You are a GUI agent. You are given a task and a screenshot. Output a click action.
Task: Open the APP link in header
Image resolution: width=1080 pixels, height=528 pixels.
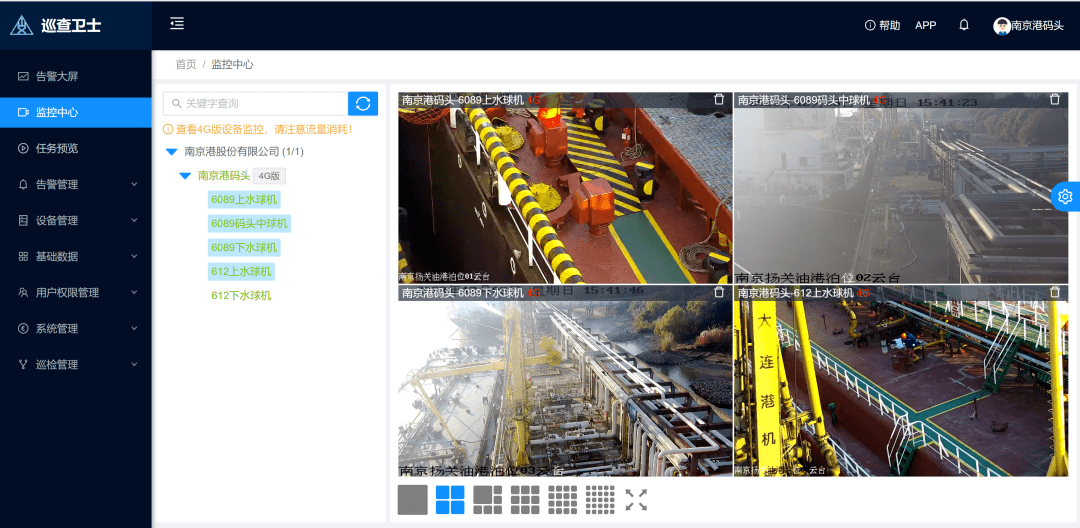pos(925,25)
